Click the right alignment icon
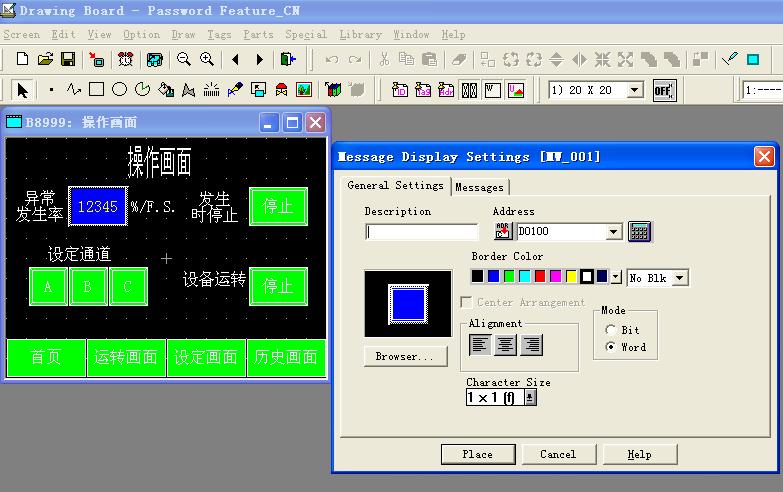This screenshot has width=783, height=492. coord(530,345)
